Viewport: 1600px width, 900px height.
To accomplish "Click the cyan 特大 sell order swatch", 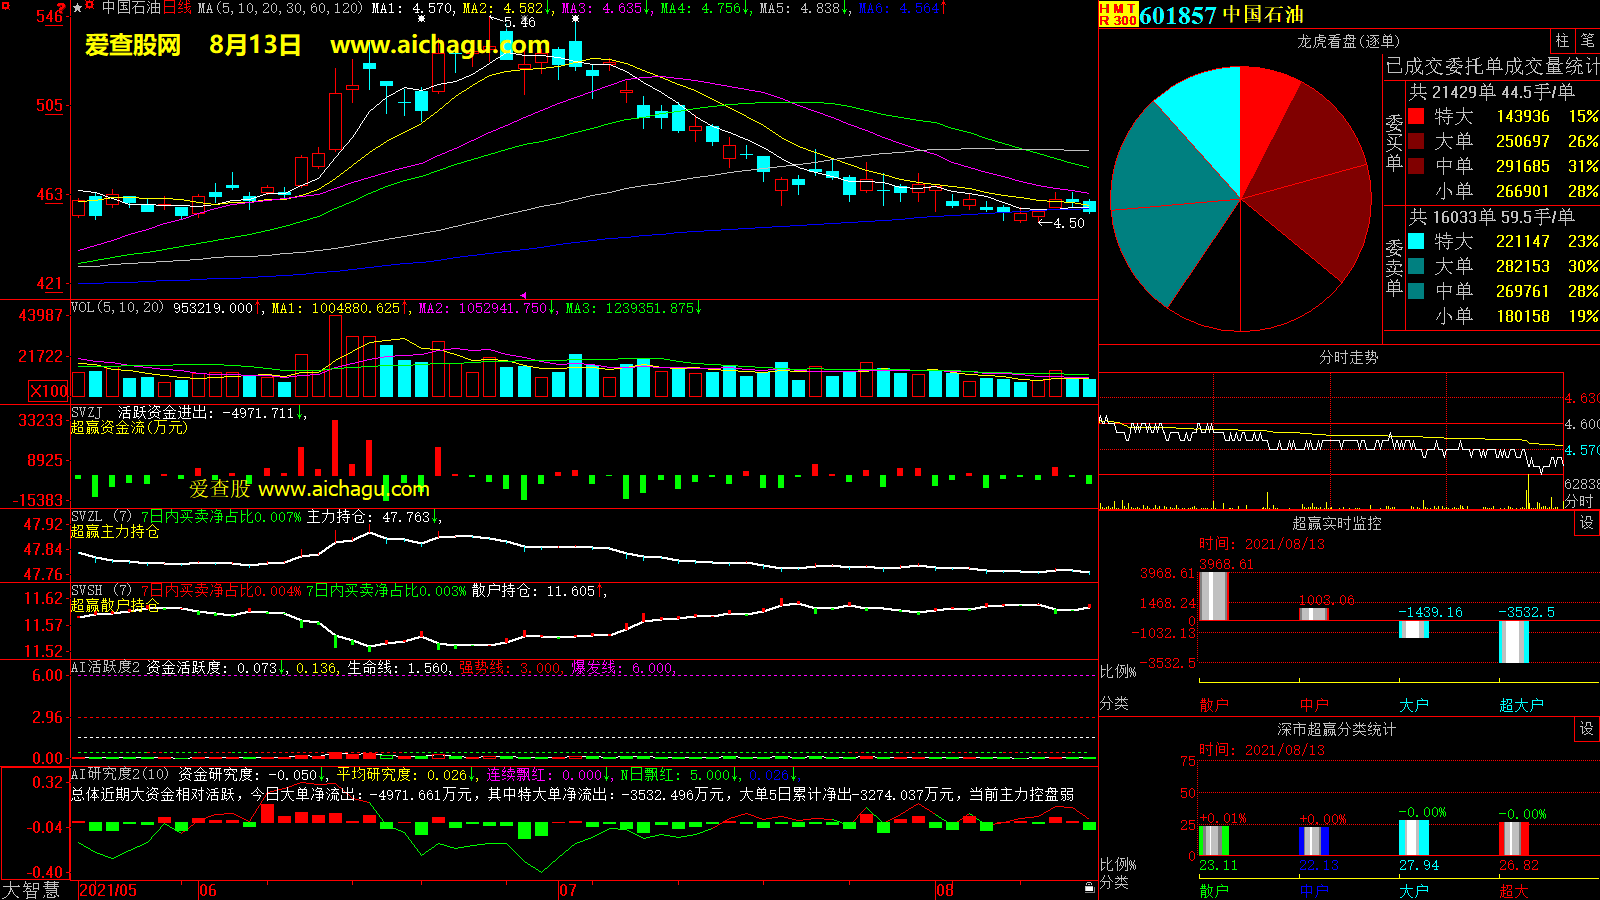I will point(1416,241).
